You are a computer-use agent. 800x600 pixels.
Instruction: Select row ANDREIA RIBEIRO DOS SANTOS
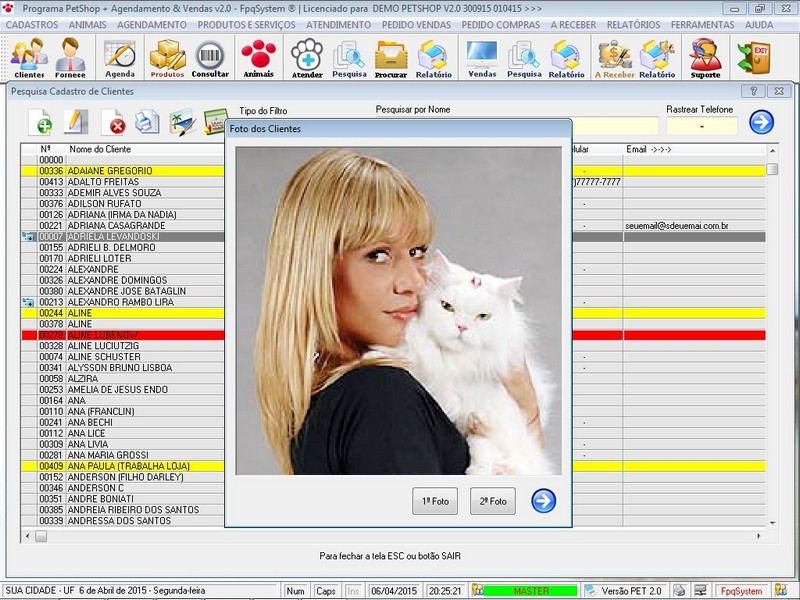pyautogui.click(x=122, y=510)
